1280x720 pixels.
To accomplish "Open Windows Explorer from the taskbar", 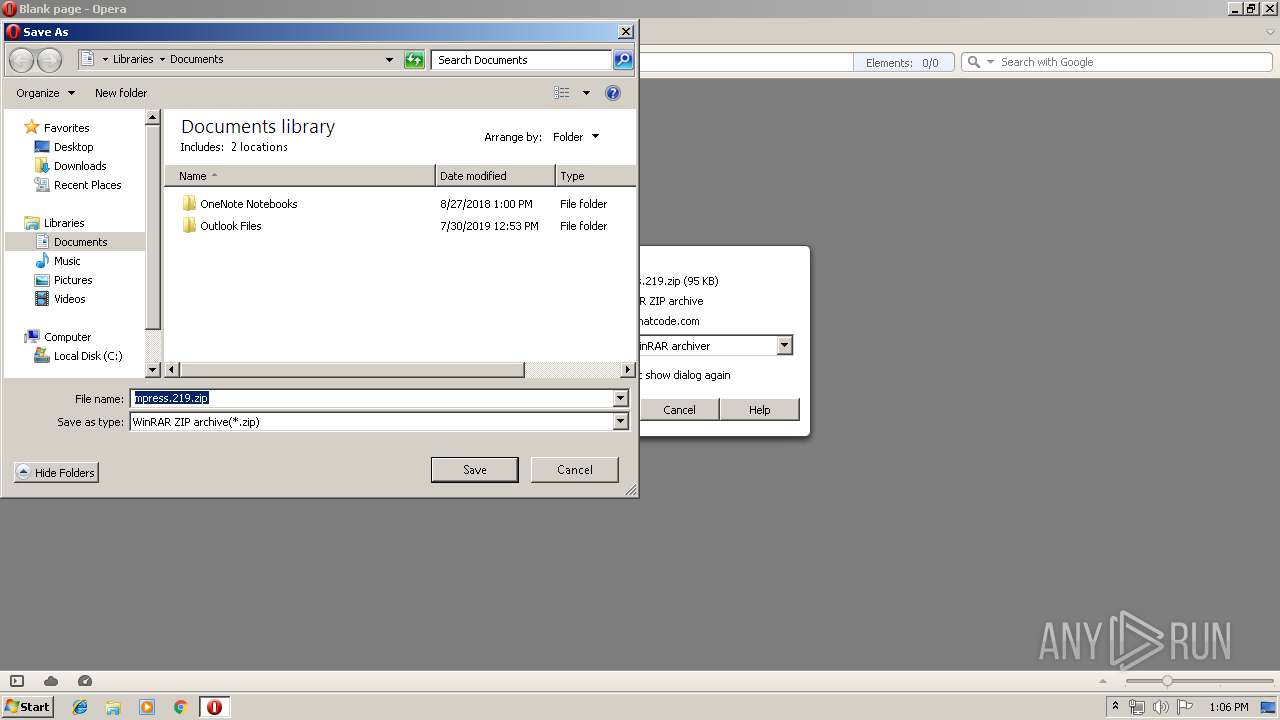I will [x=113, y=707].
